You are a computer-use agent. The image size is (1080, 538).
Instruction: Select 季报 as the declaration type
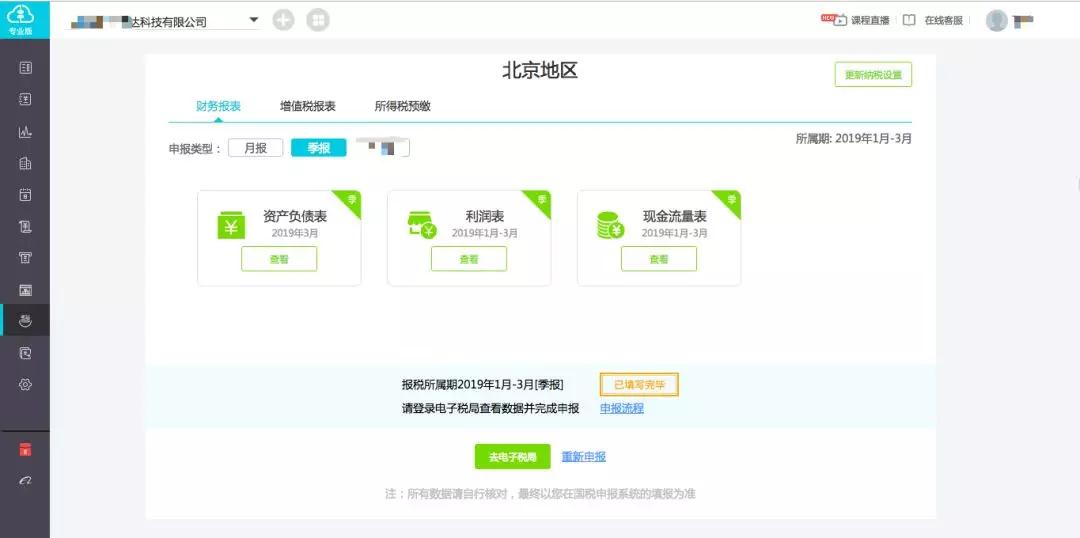318,148
